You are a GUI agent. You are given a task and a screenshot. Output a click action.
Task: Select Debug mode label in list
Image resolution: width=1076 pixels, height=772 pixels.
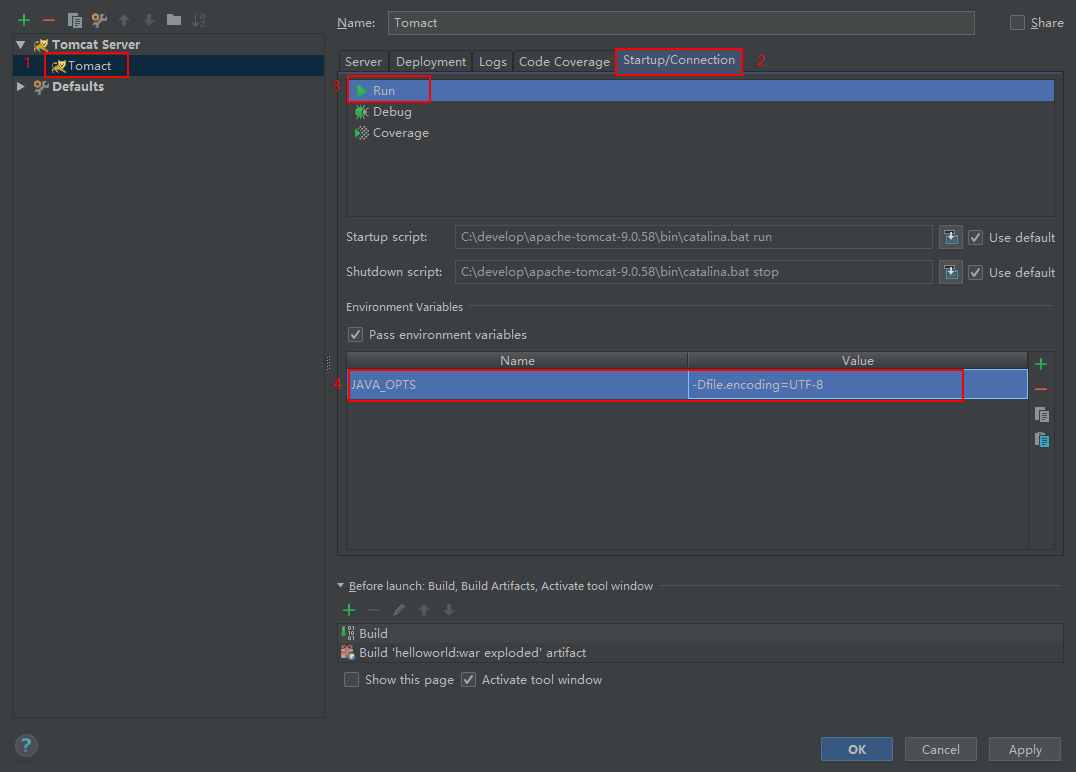[393, 112]
